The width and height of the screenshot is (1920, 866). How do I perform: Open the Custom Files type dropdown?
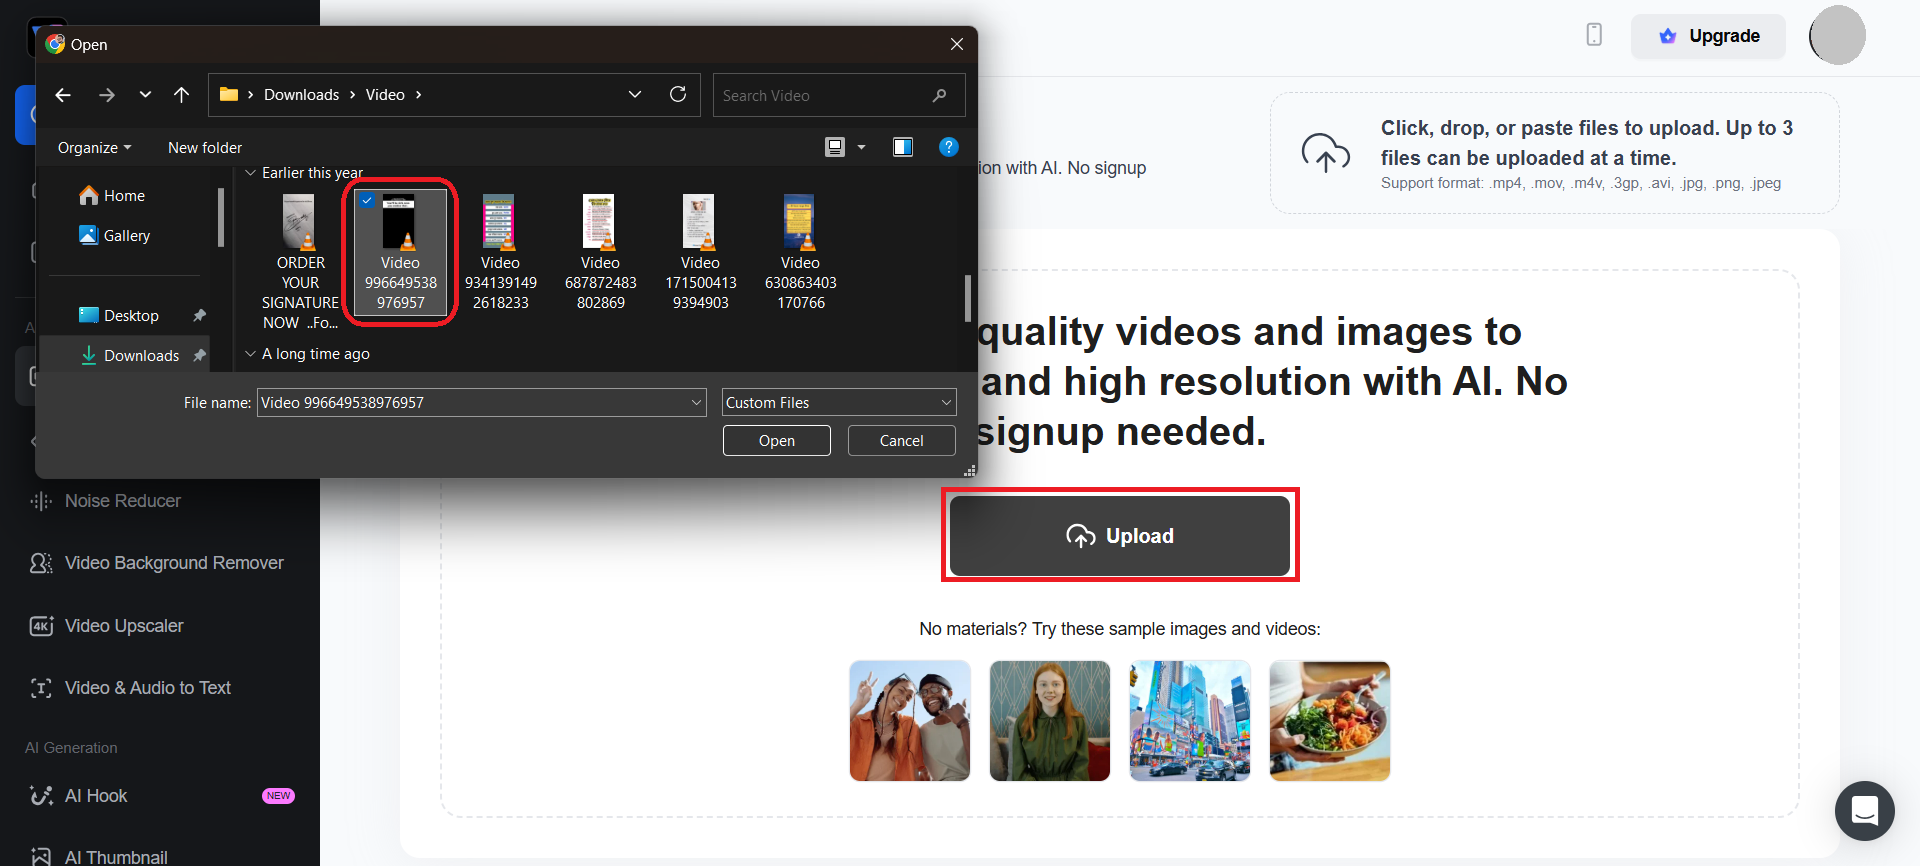(x=838, y=402)
